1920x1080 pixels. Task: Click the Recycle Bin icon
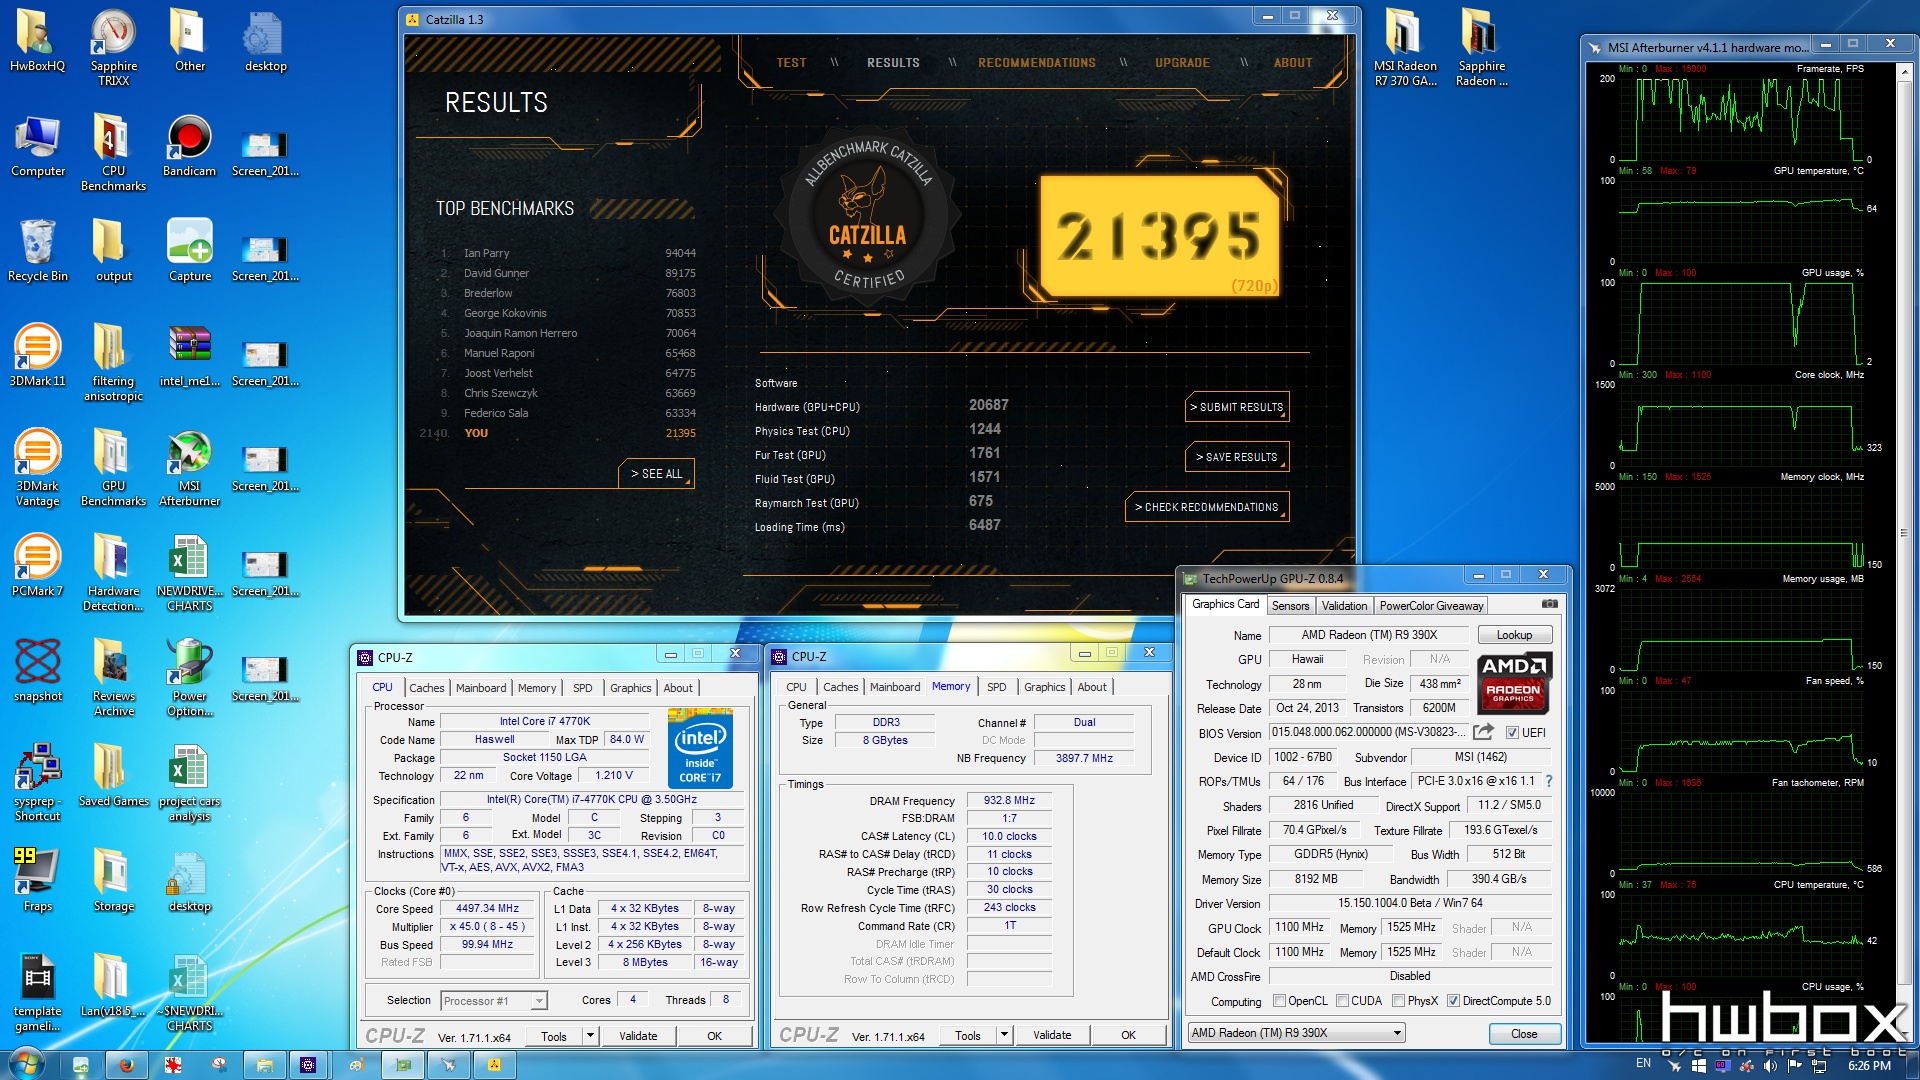(37, 251)
